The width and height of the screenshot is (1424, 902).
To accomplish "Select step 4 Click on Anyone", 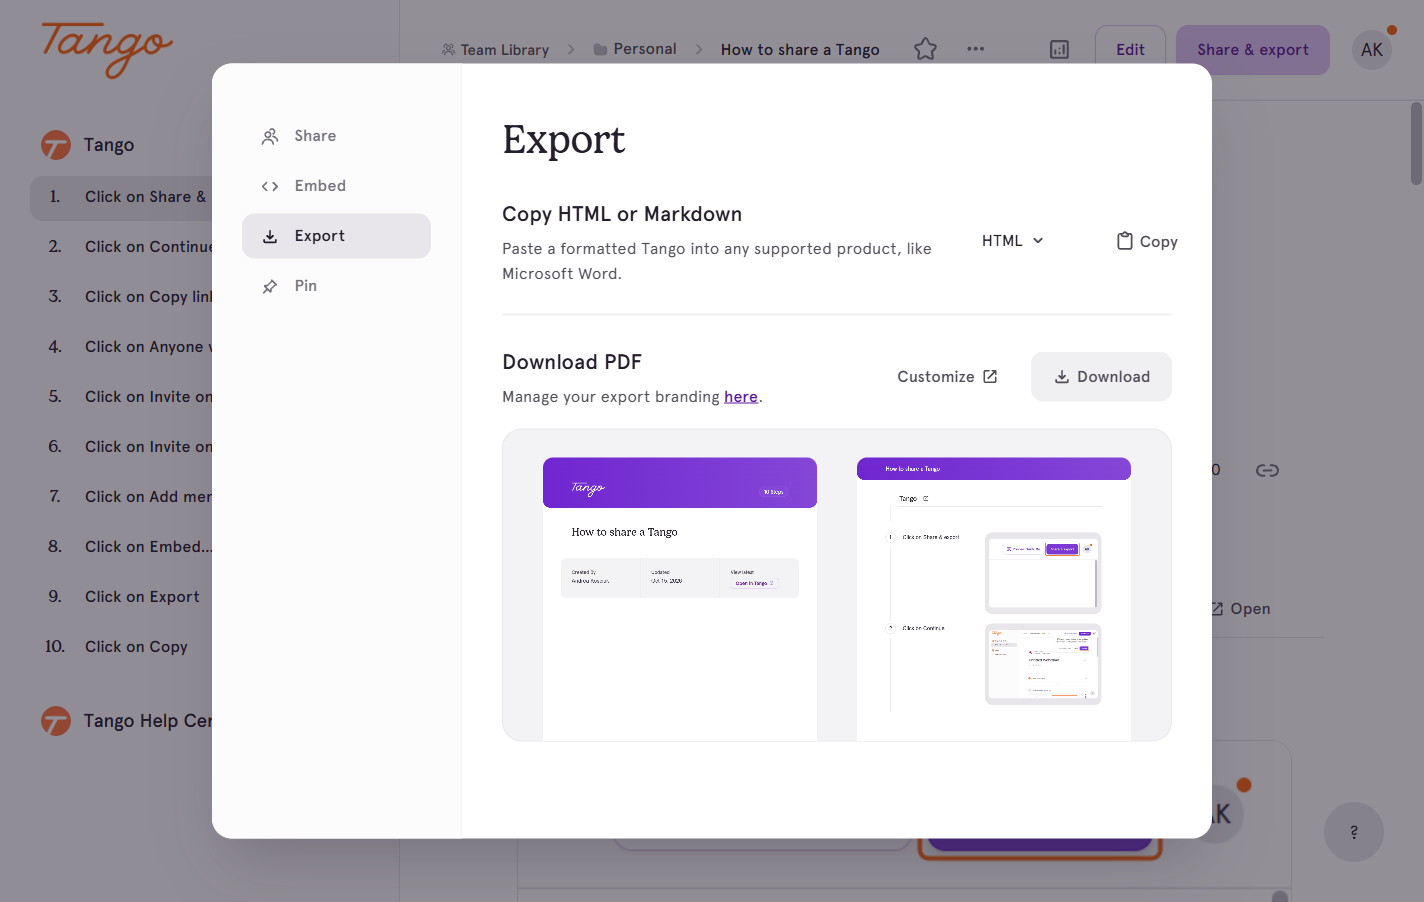I will [x=122, y=347].
